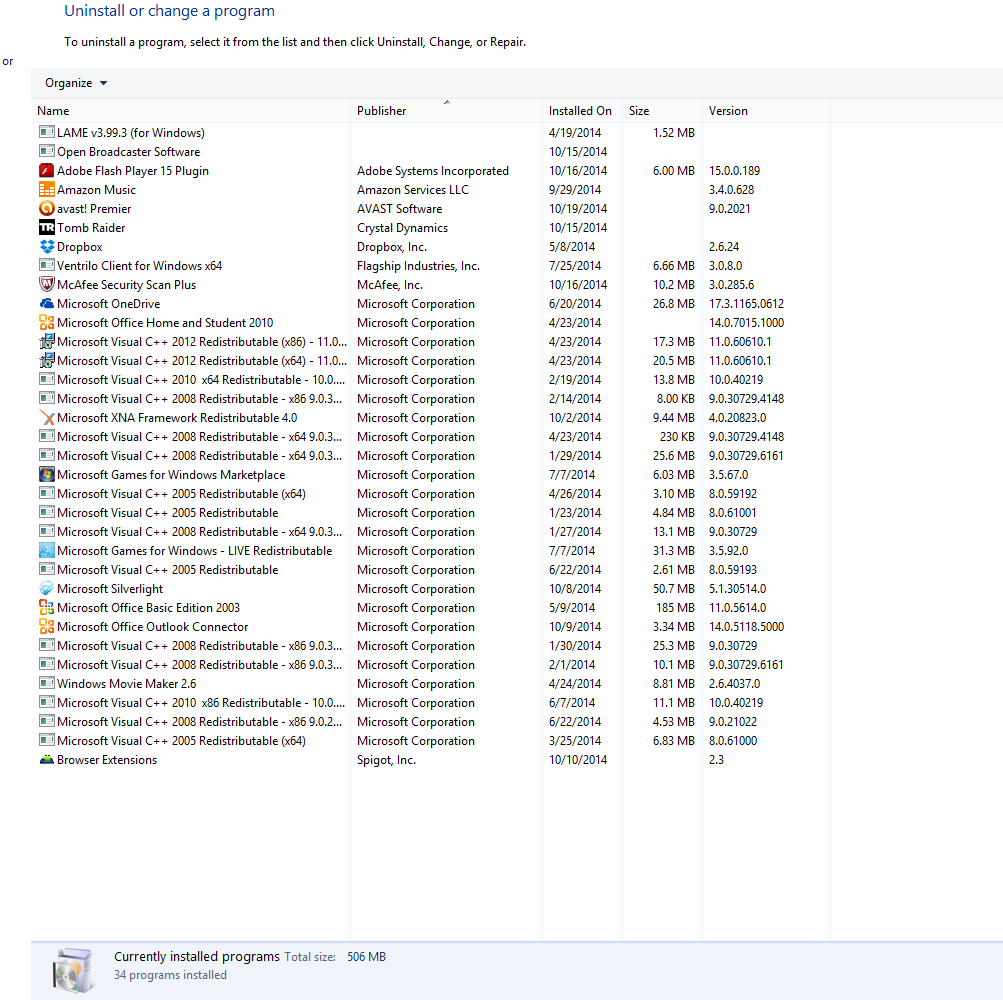Screen dimensions: 1003x1000
Task: Click the Open Broadcaster Software icon
Action: [47, 152]
